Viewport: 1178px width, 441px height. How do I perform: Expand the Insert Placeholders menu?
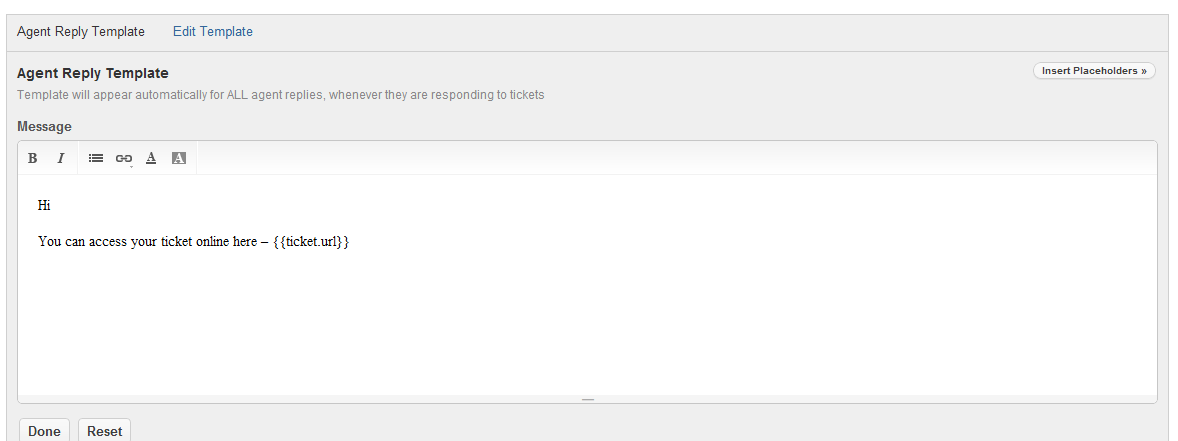pyautogui.click(x=1094, y=71)
